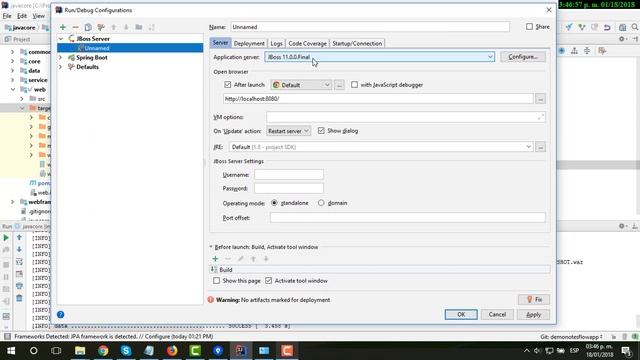Click Cancel button
Screen dimensions: 640x360
pos(497,314)
